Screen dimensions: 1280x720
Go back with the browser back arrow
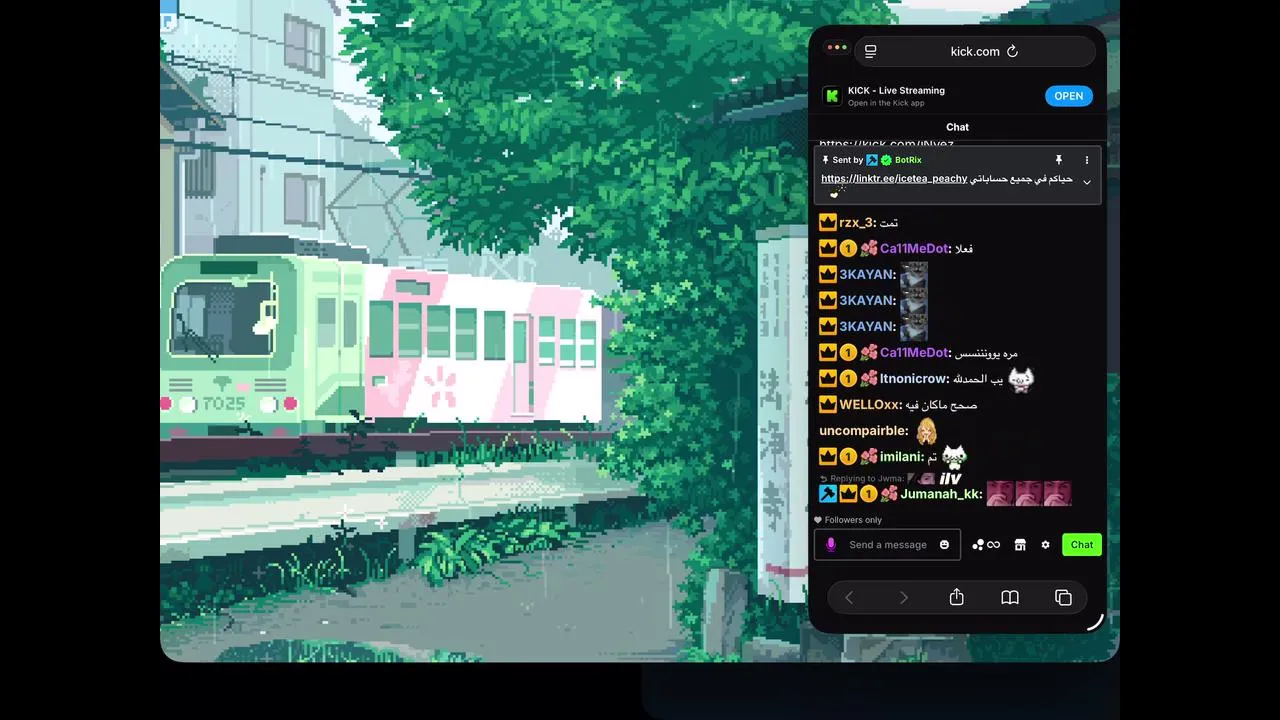[x=849, y=597]
